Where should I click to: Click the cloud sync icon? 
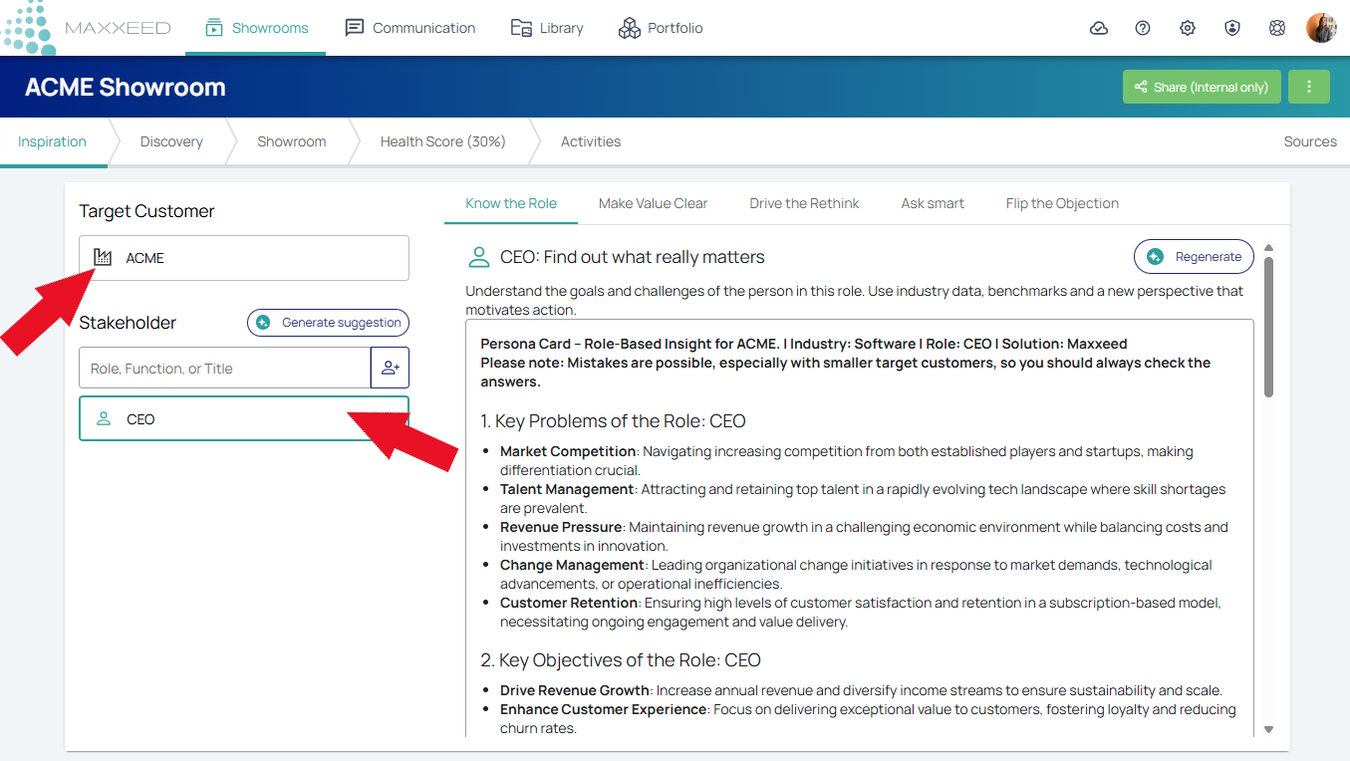pyautogui.click(x=1099, y=28)
